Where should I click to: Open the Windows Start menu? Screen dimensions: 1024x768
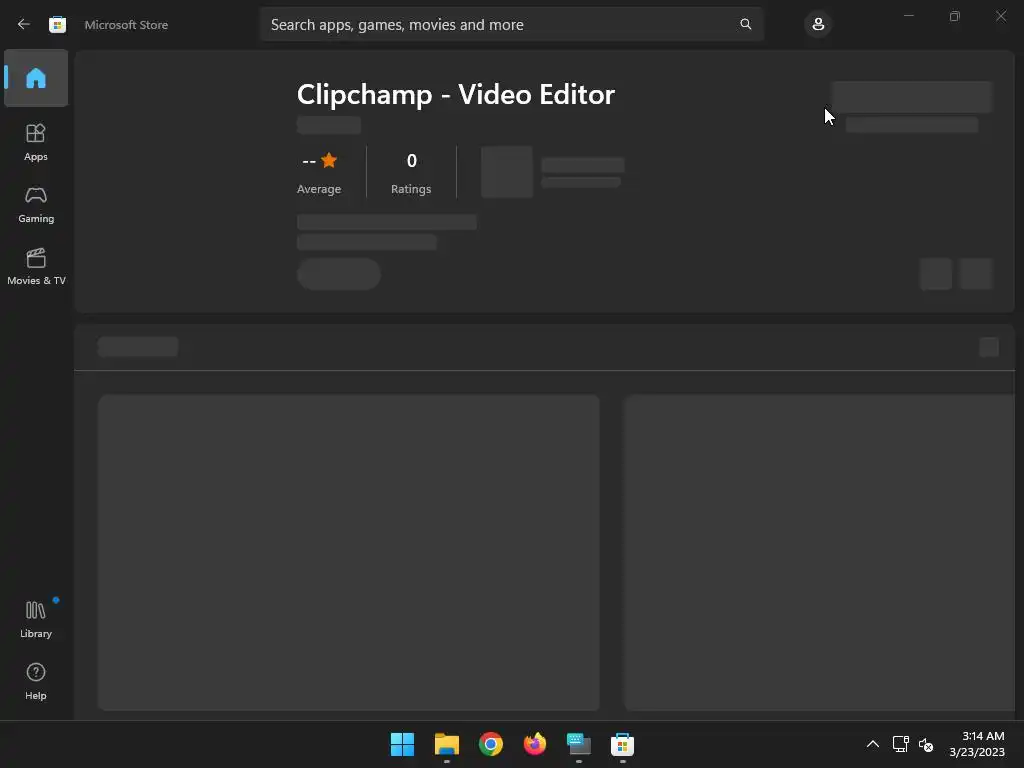[402, 744]
